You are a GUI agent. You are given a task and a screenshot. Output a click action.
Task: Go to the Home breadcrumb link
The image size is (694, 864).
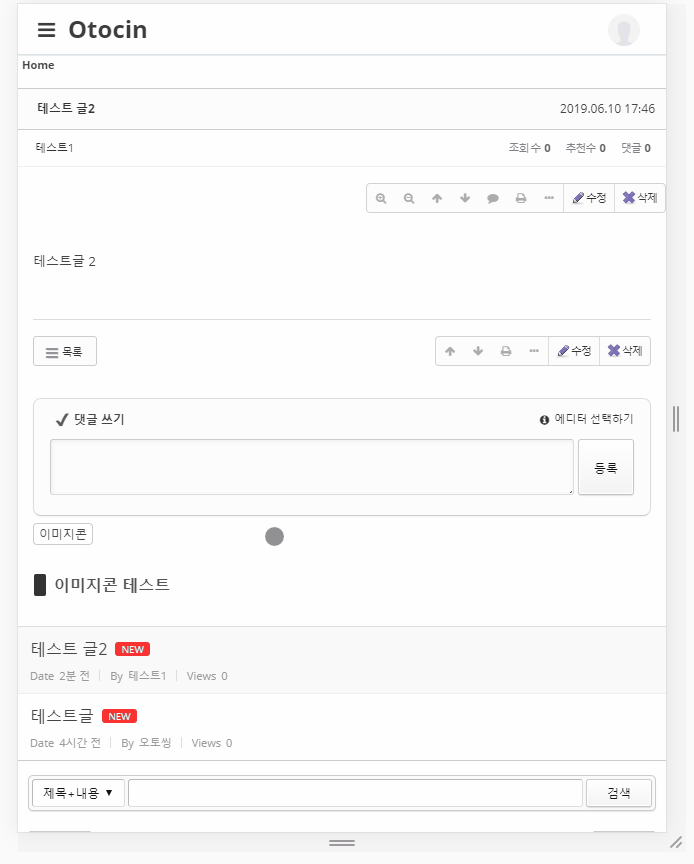[38, 65]
